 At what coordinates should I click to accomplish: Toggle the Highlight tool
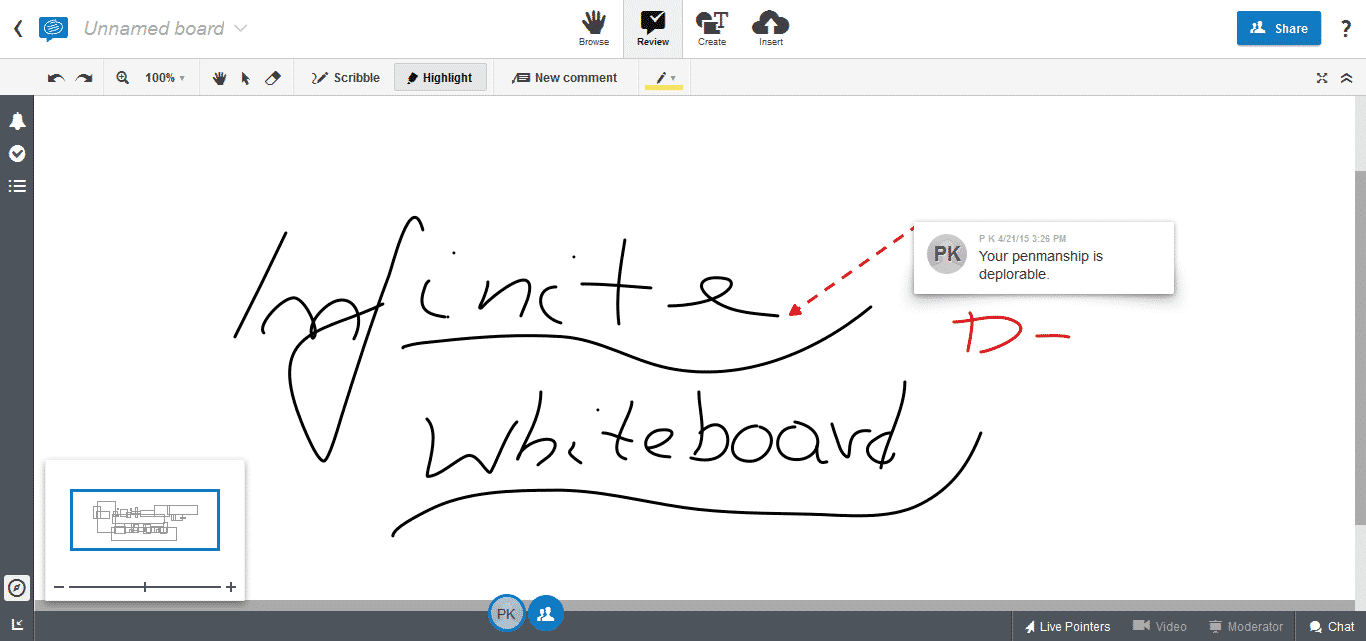(x=440, y=77)
